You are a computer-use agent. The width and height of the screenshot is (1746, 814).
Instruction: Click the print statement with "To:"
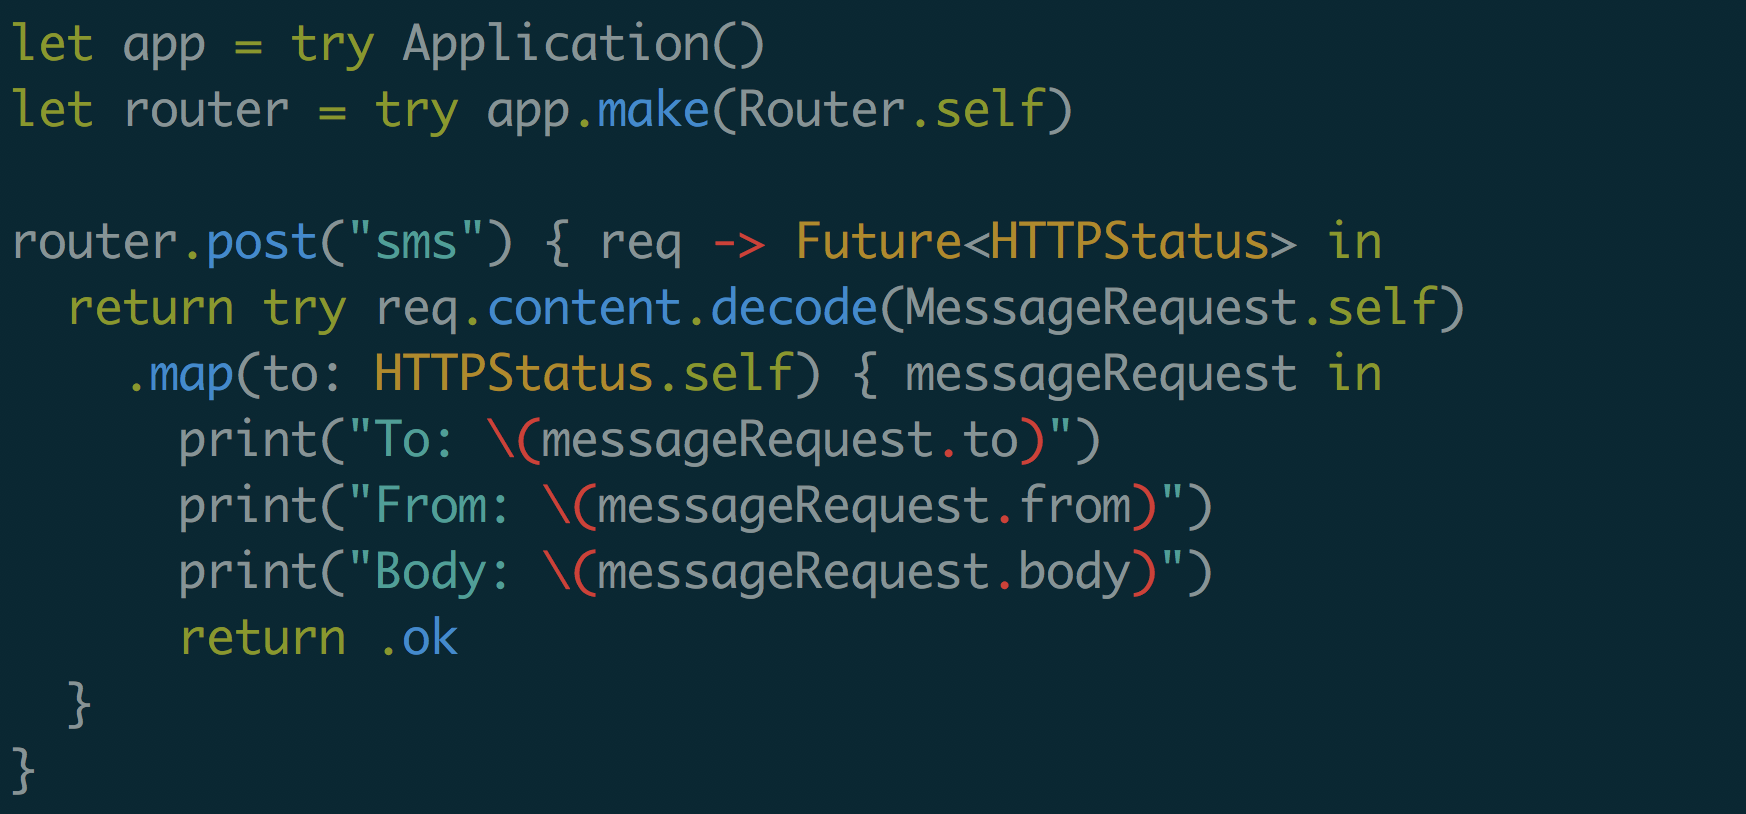(x=640, y=442)
